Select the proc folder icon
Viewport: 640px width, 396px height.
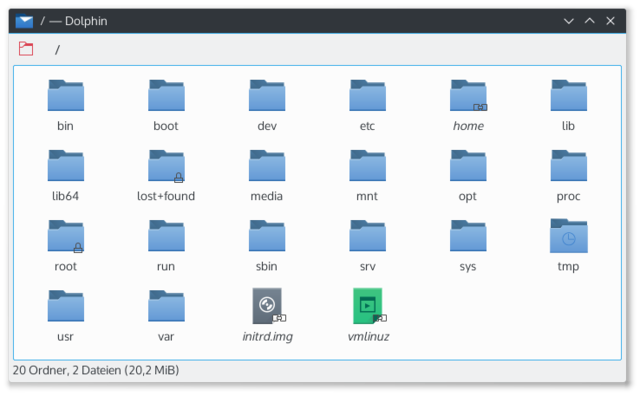click(x=569, y=166)
